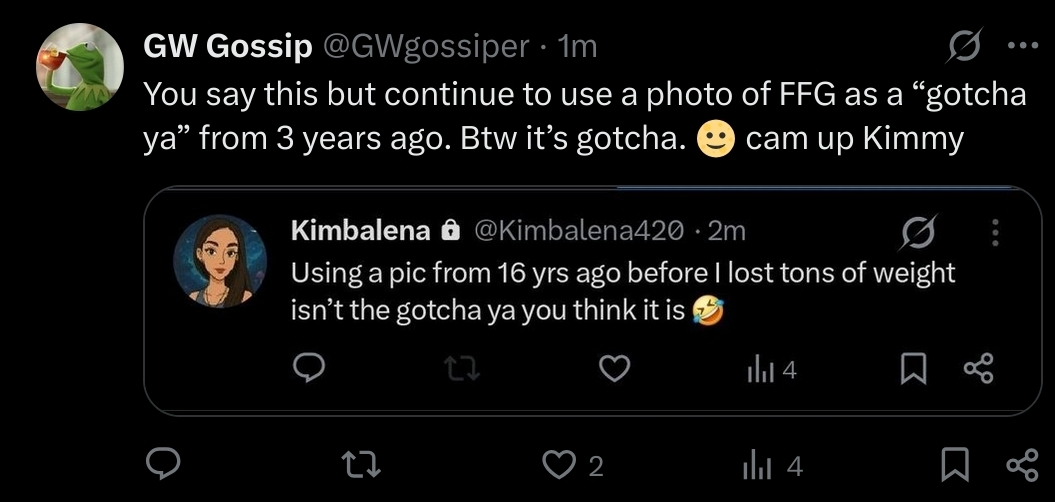Like Kimbalena's quoted tweet

point(612,371)
